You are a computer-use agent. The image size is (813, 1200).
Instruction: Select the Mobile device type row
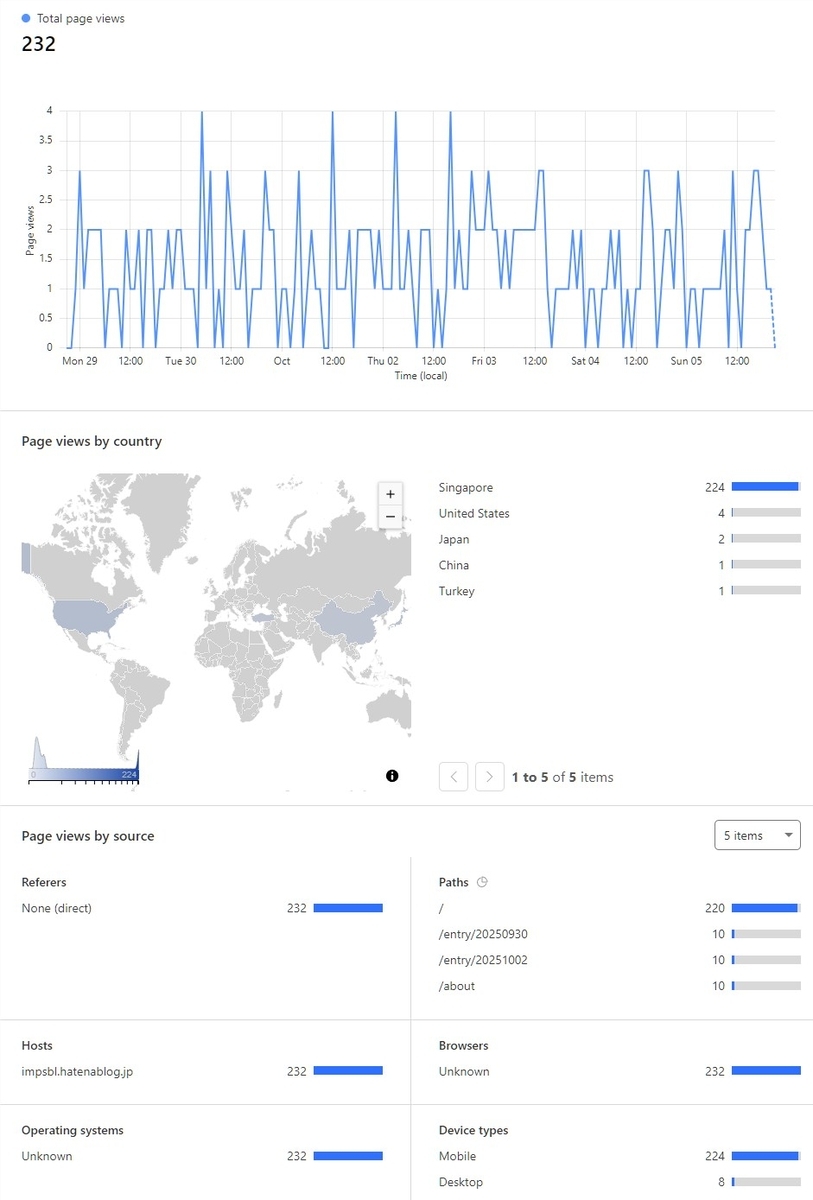619,1156
